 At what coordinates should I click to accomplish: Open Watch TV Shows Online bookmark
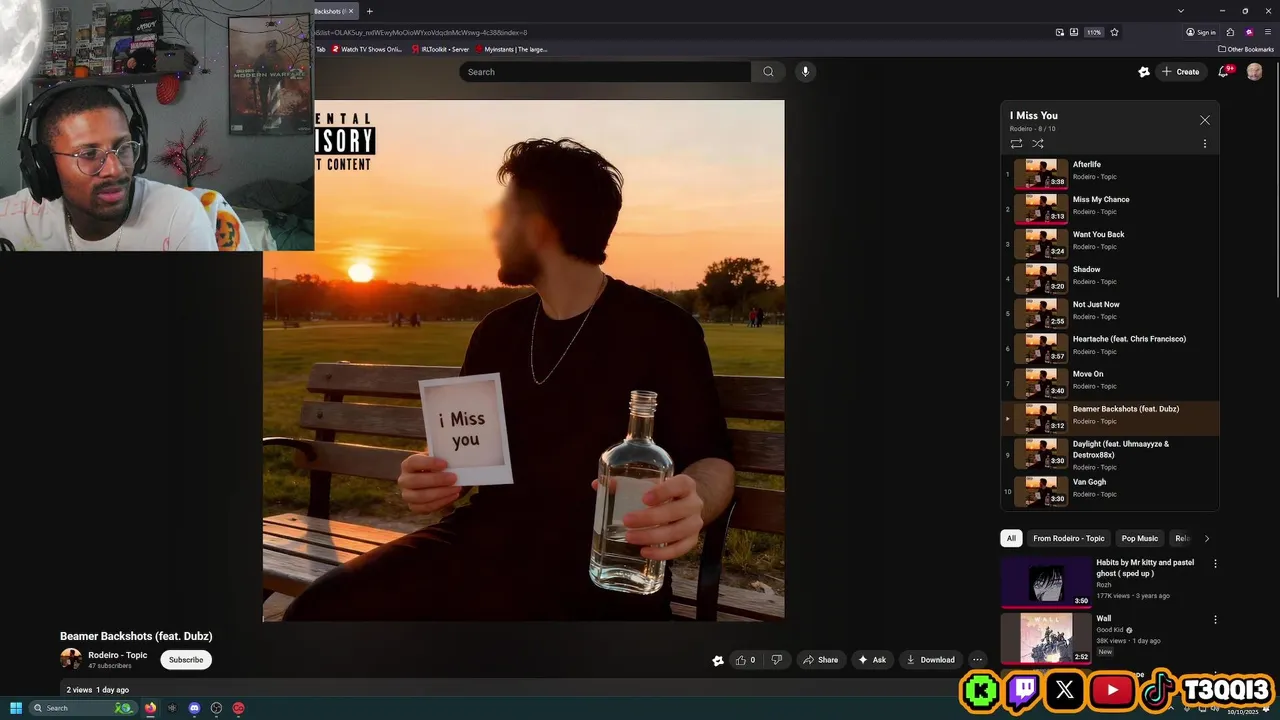(366, 49)
